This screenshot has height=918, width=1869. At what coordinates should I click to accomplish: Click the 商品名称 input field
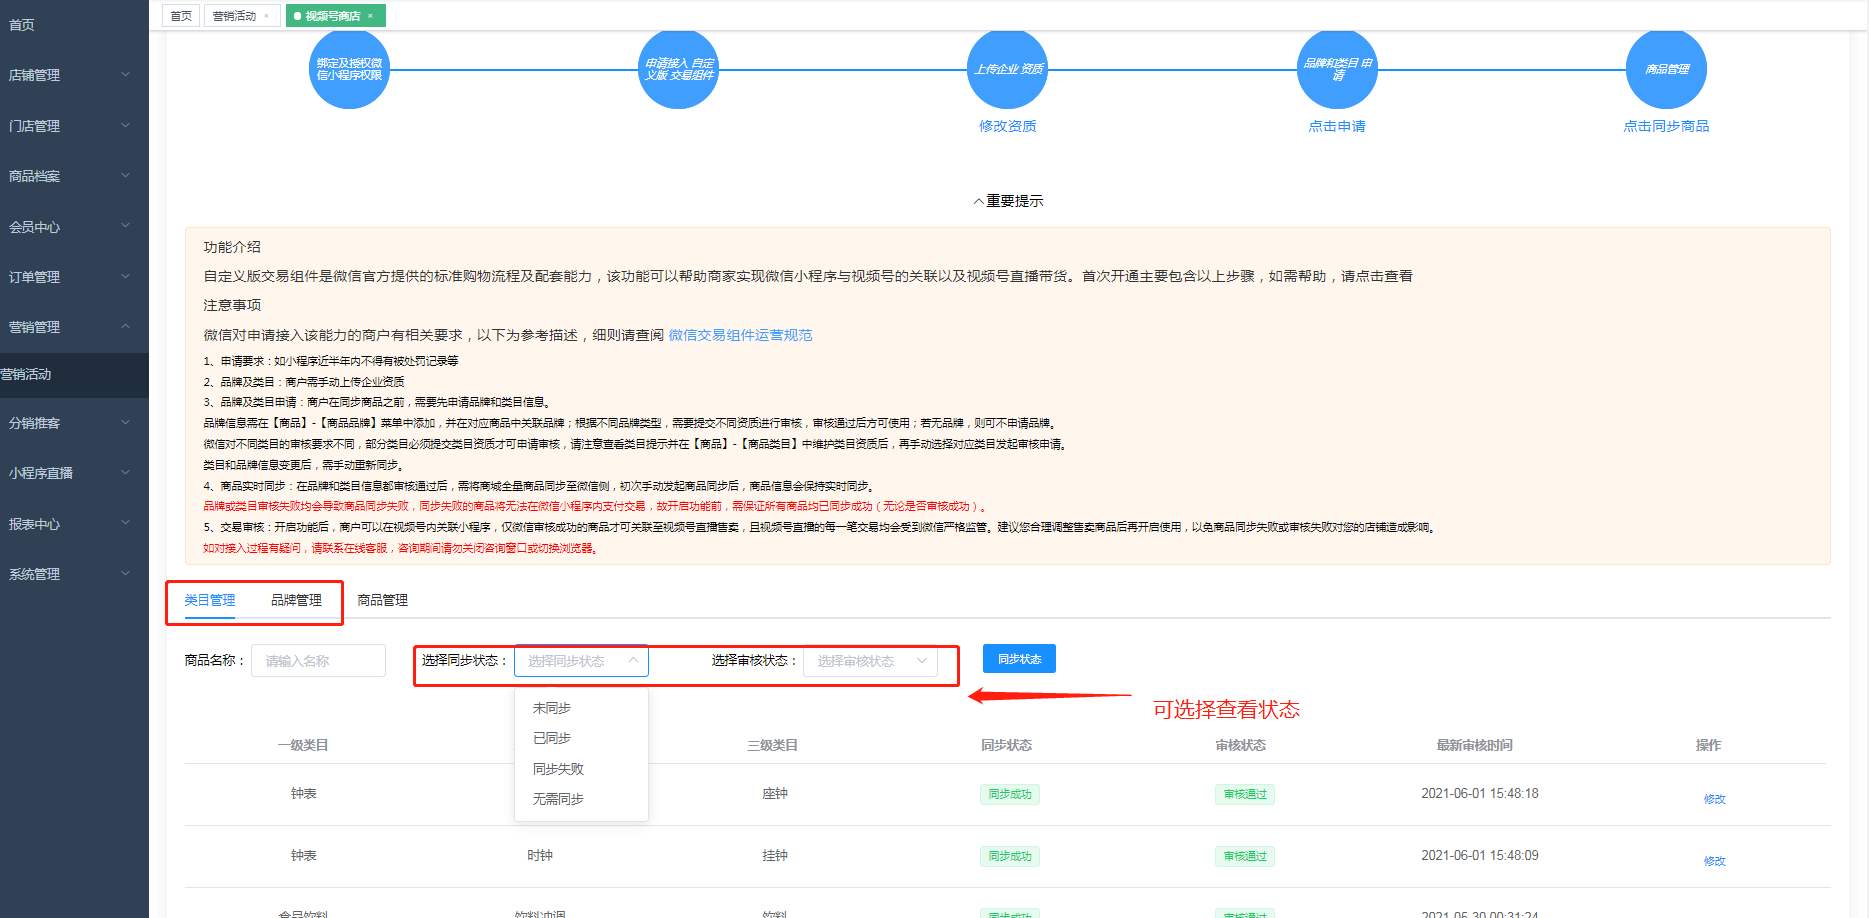[x=318, y=661]
